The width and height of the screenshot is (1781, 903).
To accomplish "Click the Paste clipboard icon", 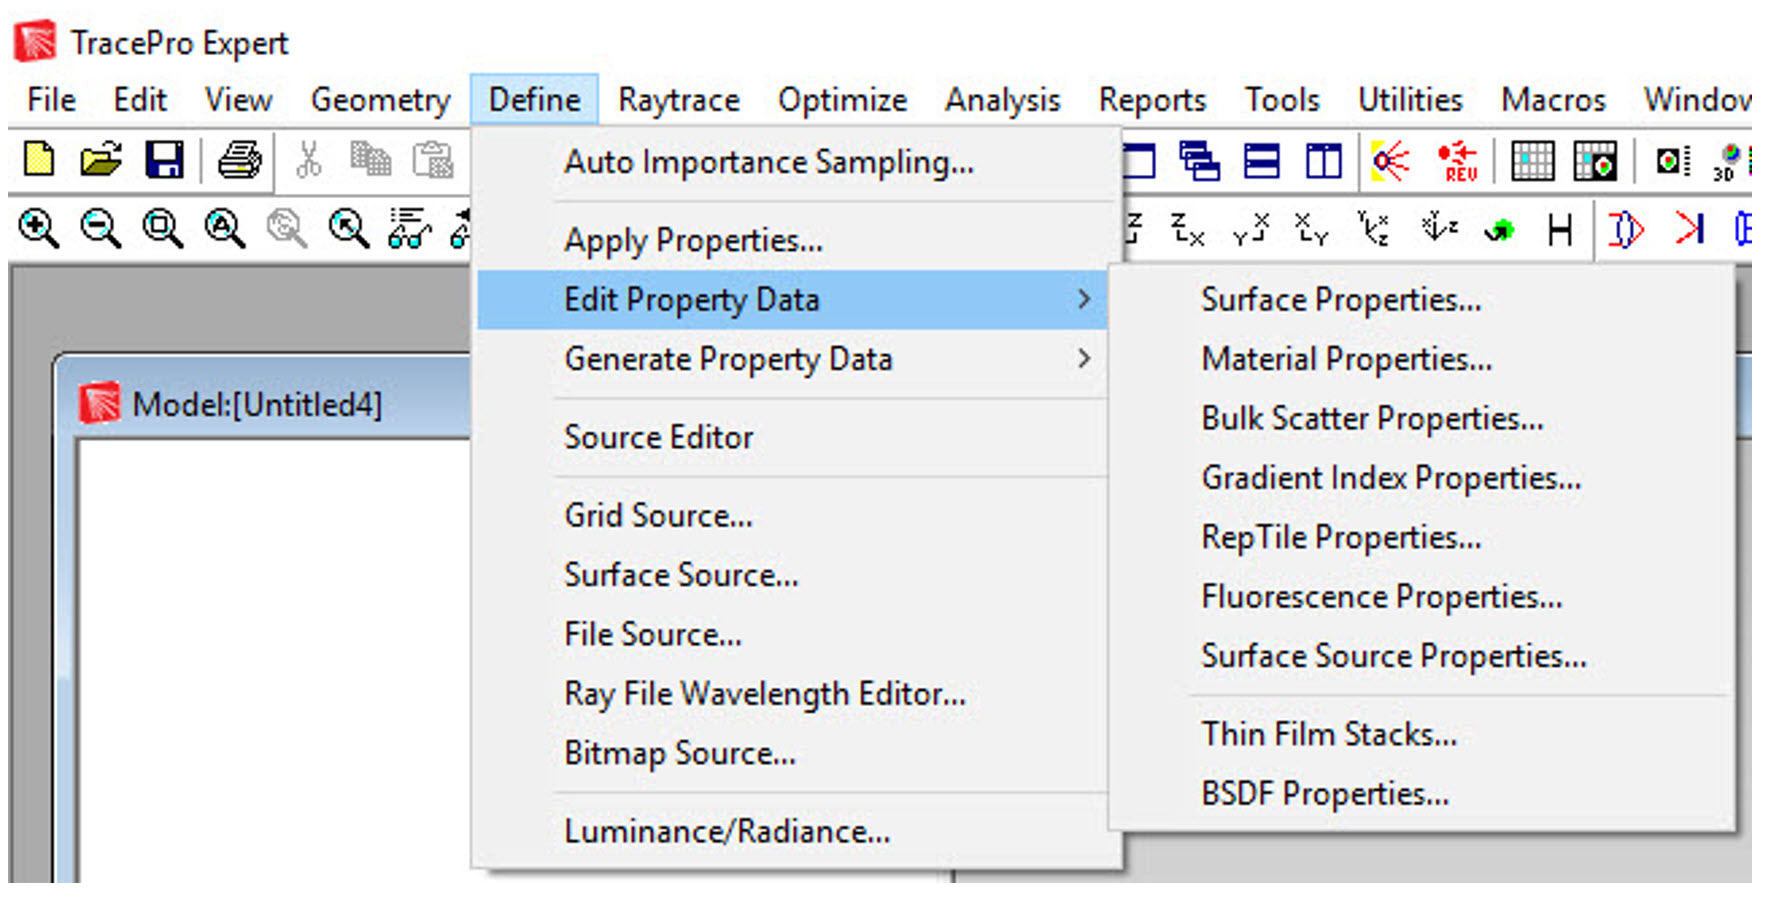I will click(433, 160).
